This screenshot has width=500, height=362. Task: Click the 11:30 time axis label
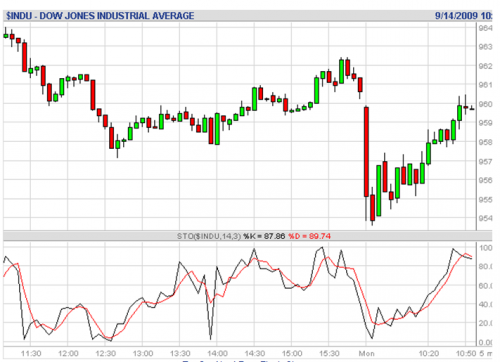click(x=31, y=353)
